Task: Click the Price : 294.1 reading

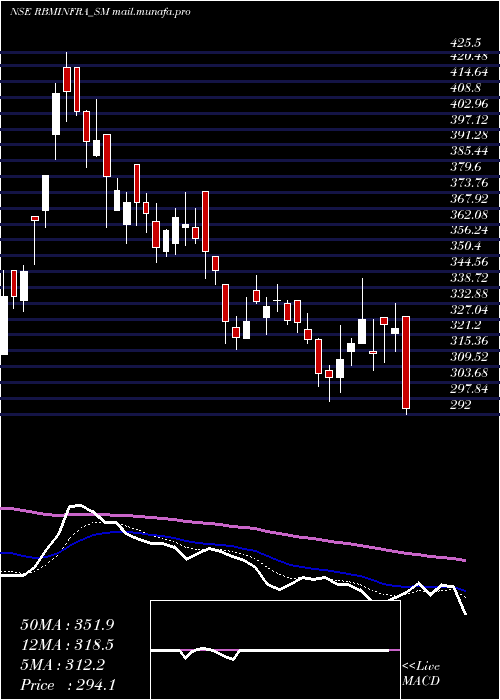Action: [x=68, y=685]
